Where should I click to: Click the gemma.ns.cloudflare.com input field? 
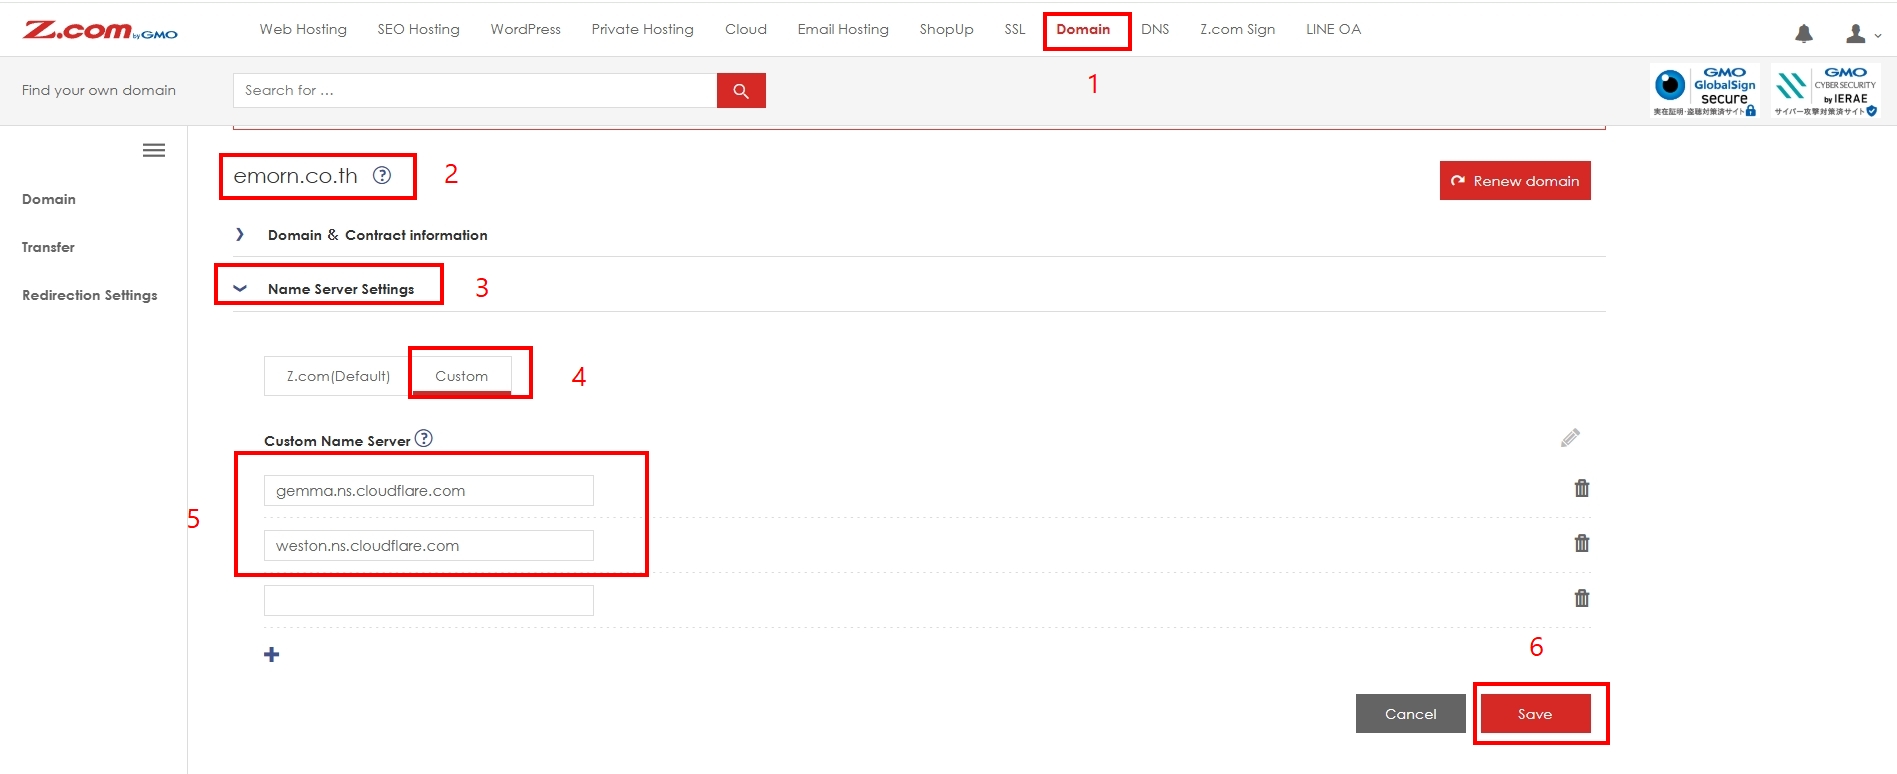pyautogui.click(x=429, y=491)
